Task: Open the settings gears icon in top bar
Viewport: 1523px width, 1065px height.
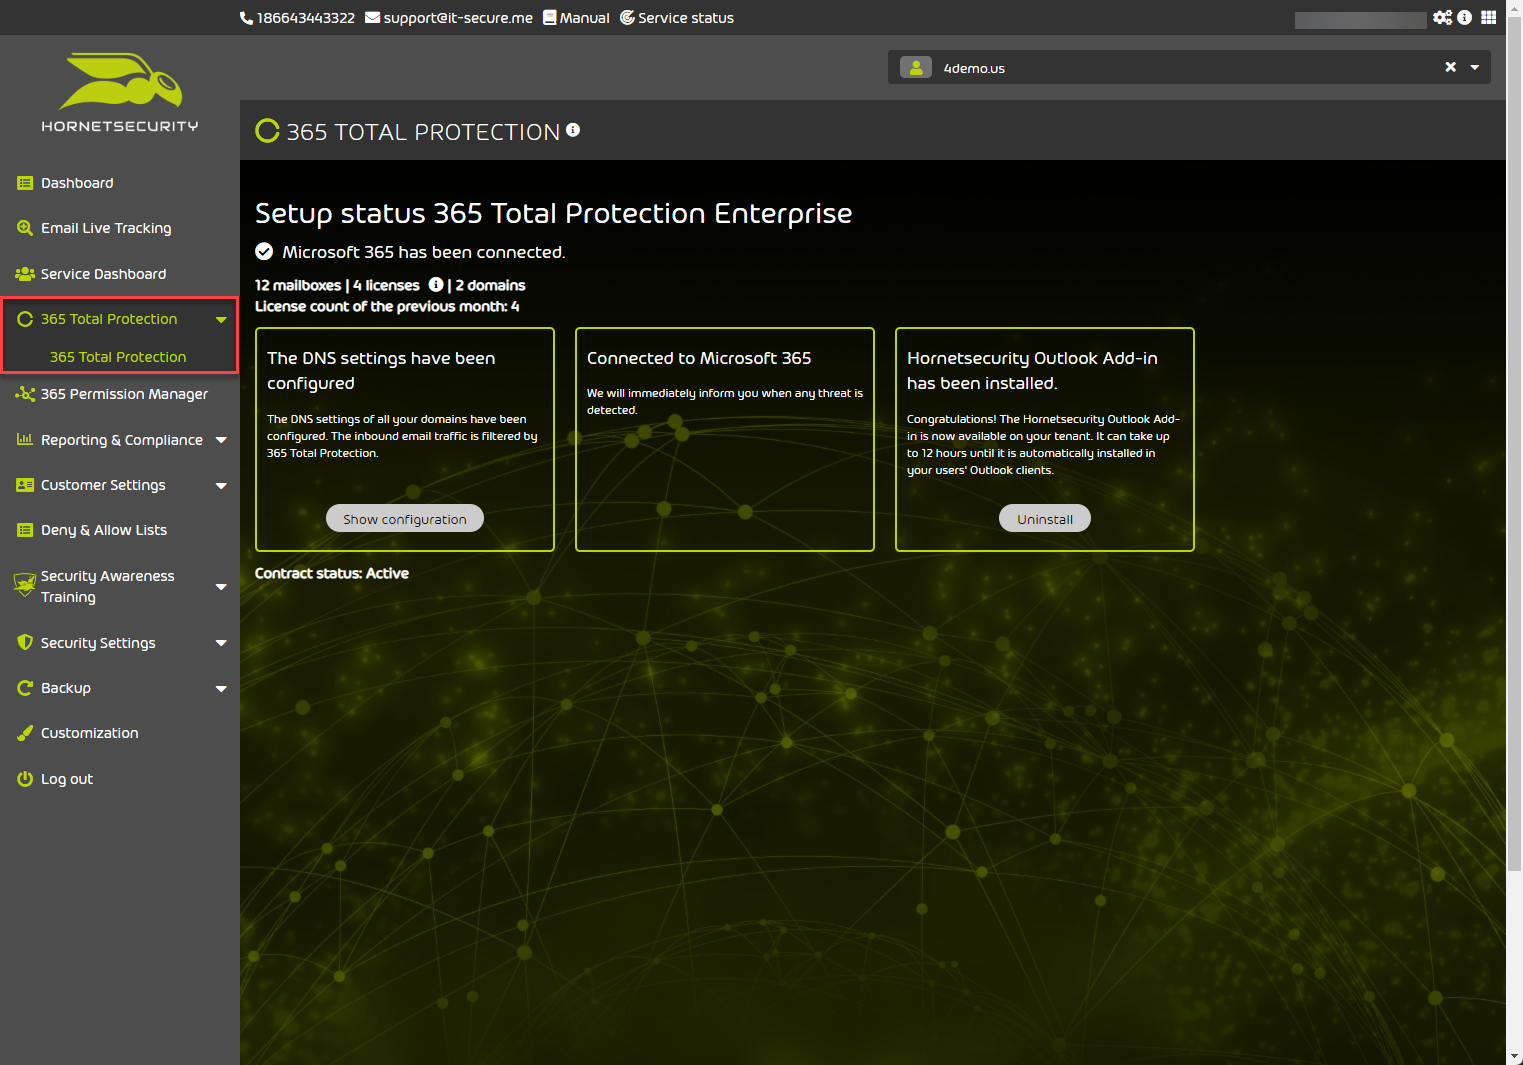Action: click(x=1442, y=17)
